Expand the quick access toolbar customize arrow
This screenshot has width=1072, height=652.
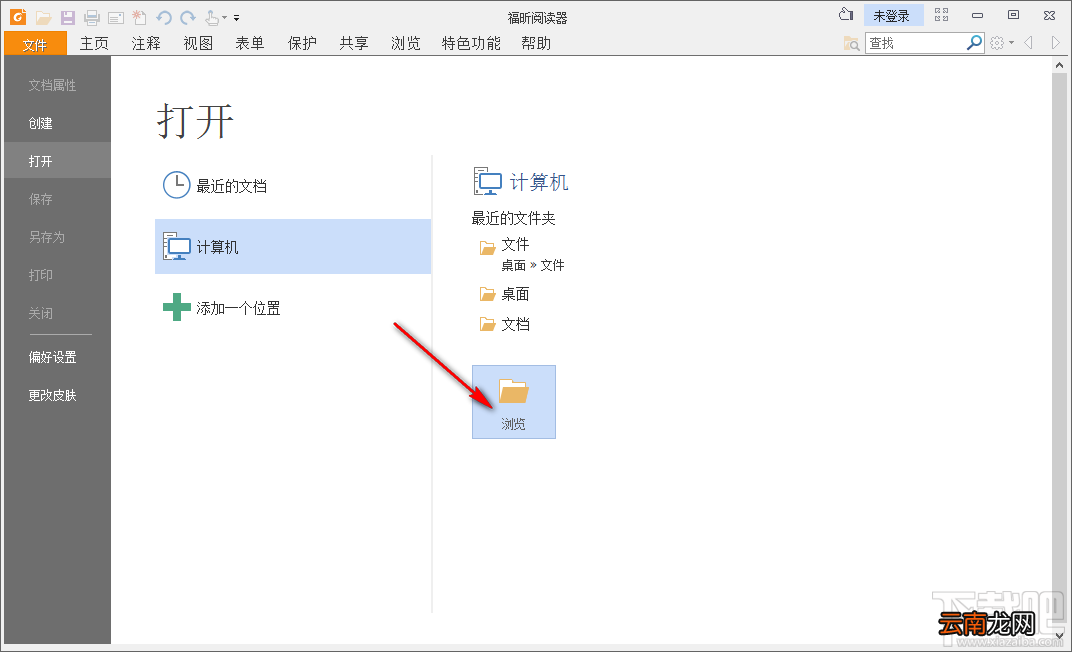click(237, 18)
